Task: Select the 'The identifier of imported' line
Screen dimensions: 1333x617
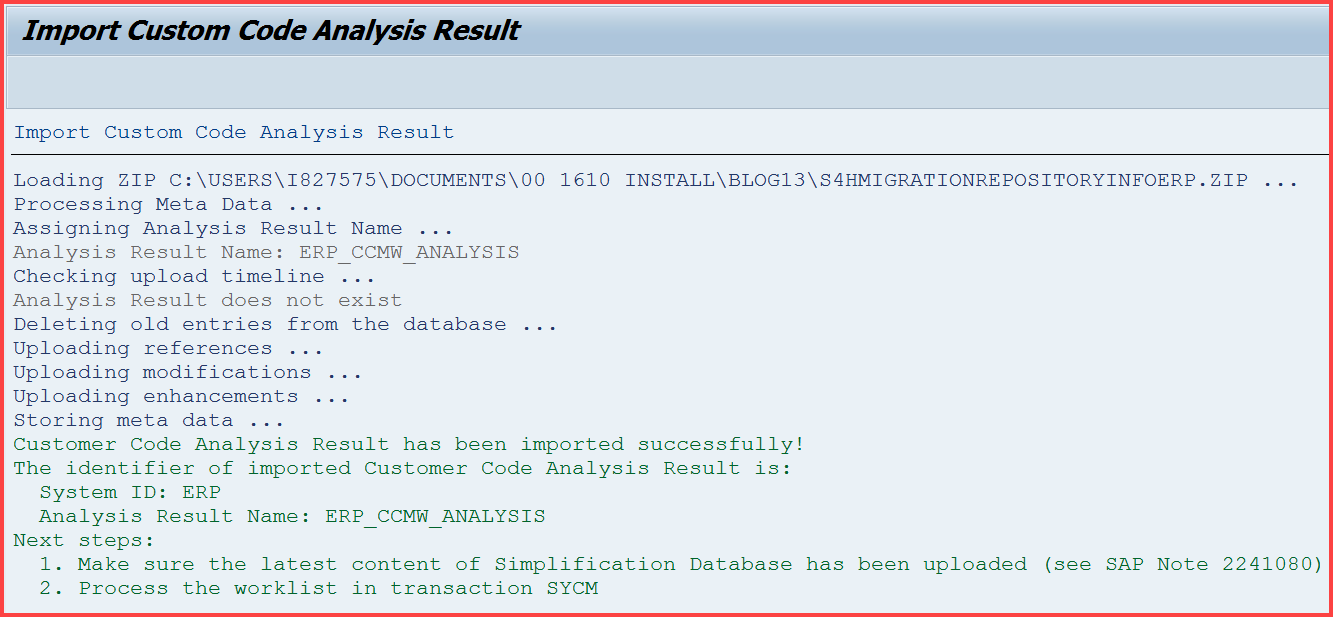Action: (x=402, y=468)
